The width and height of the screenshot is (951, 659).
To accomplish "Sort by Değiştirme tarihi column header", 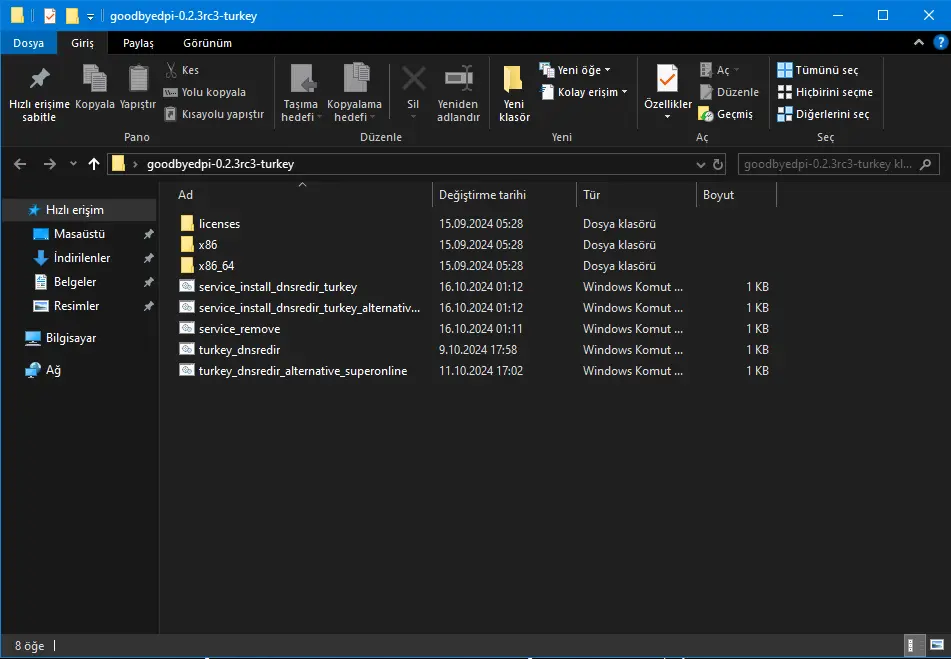I will click(504, 195).
